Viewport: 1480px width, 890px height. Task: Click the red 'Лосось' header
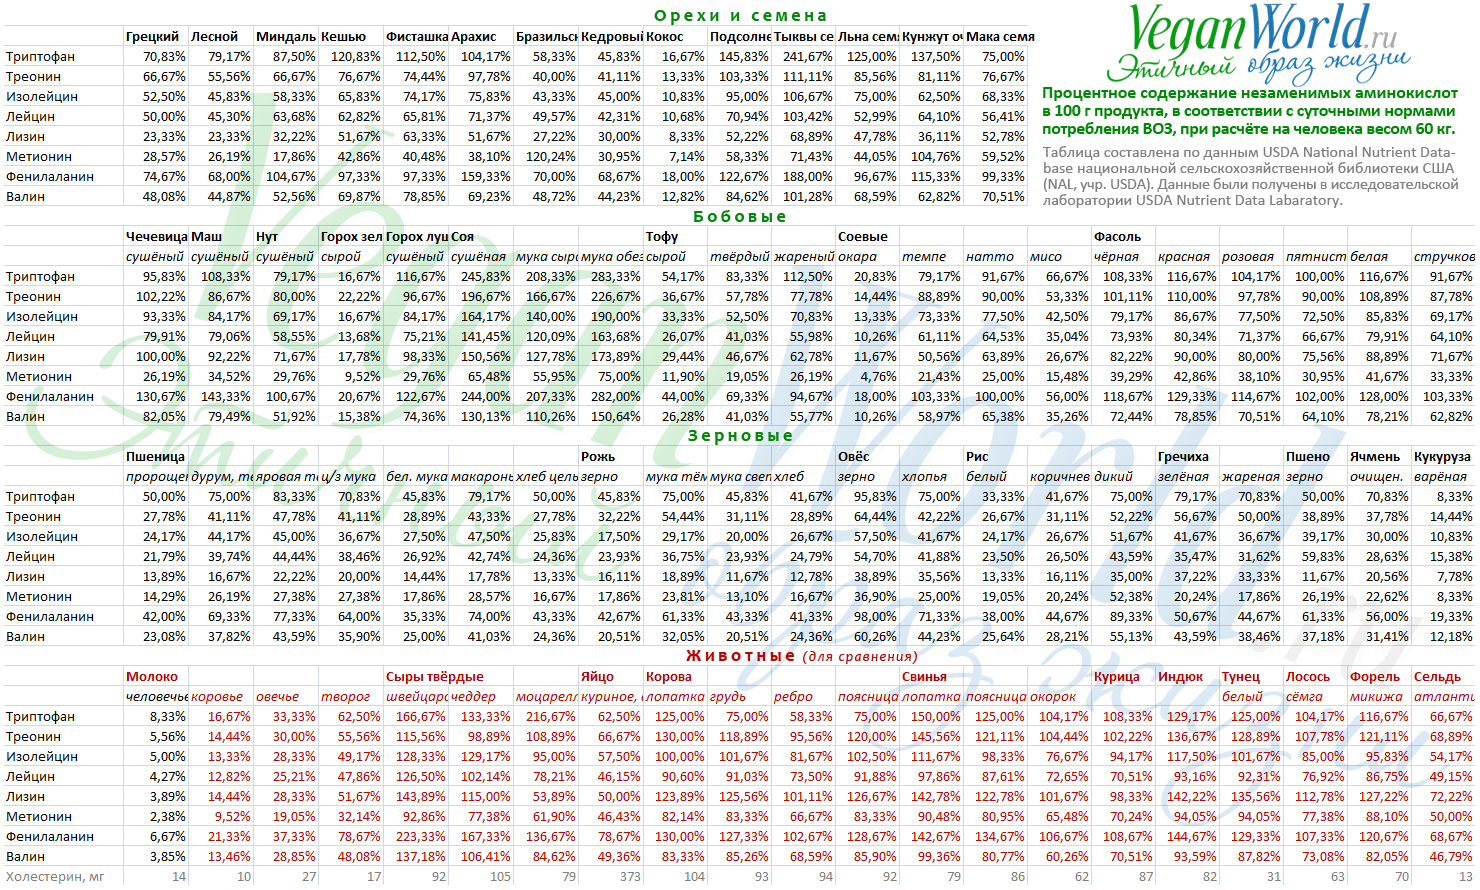[x=1308, y=676]
